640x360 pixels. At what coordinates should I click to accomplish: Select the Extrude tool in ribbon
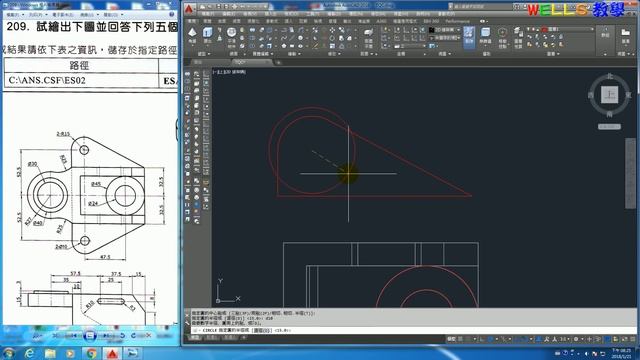(207, 35)
